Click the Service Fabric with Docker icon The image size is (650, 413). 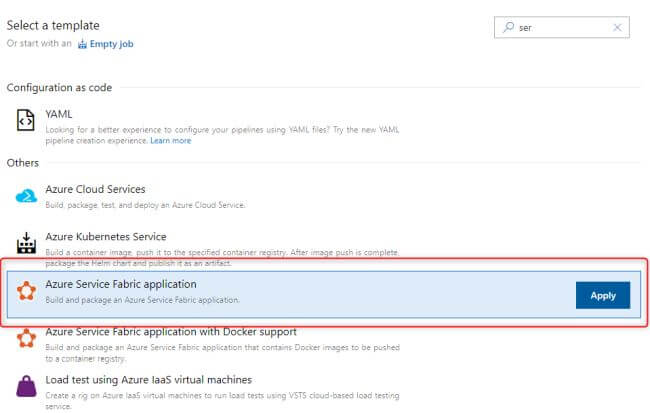26,338
